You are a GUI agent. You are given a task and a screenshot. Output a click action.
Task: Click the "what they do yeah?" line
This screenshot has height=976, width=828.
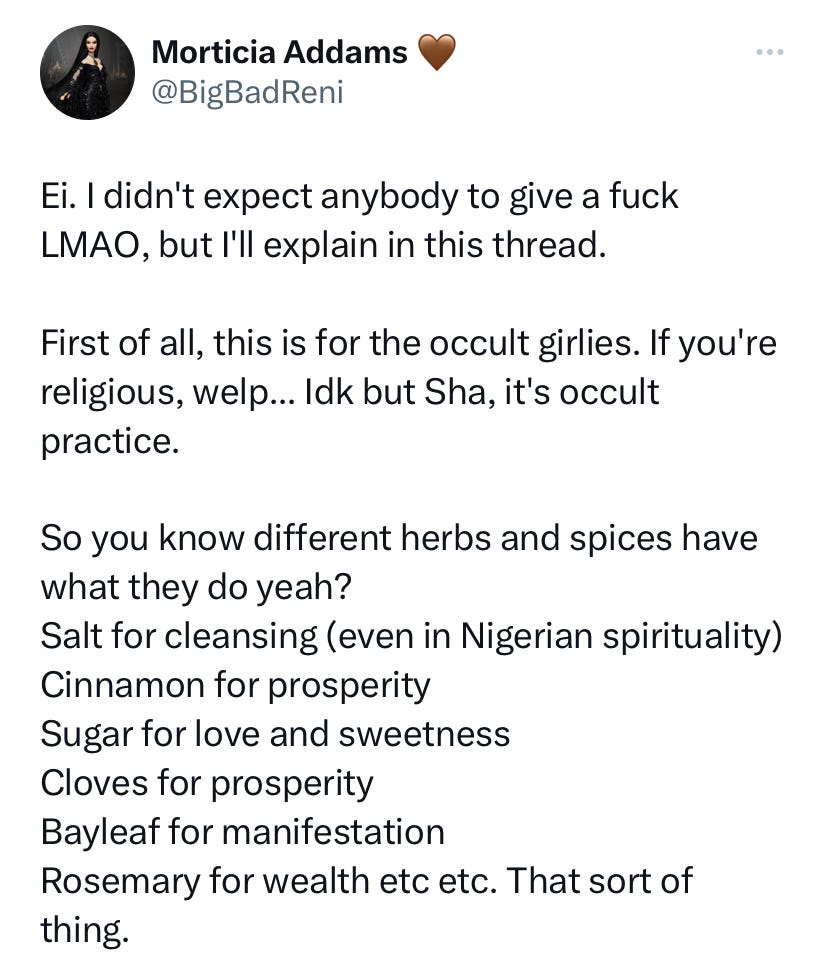(x=196, y=588)
